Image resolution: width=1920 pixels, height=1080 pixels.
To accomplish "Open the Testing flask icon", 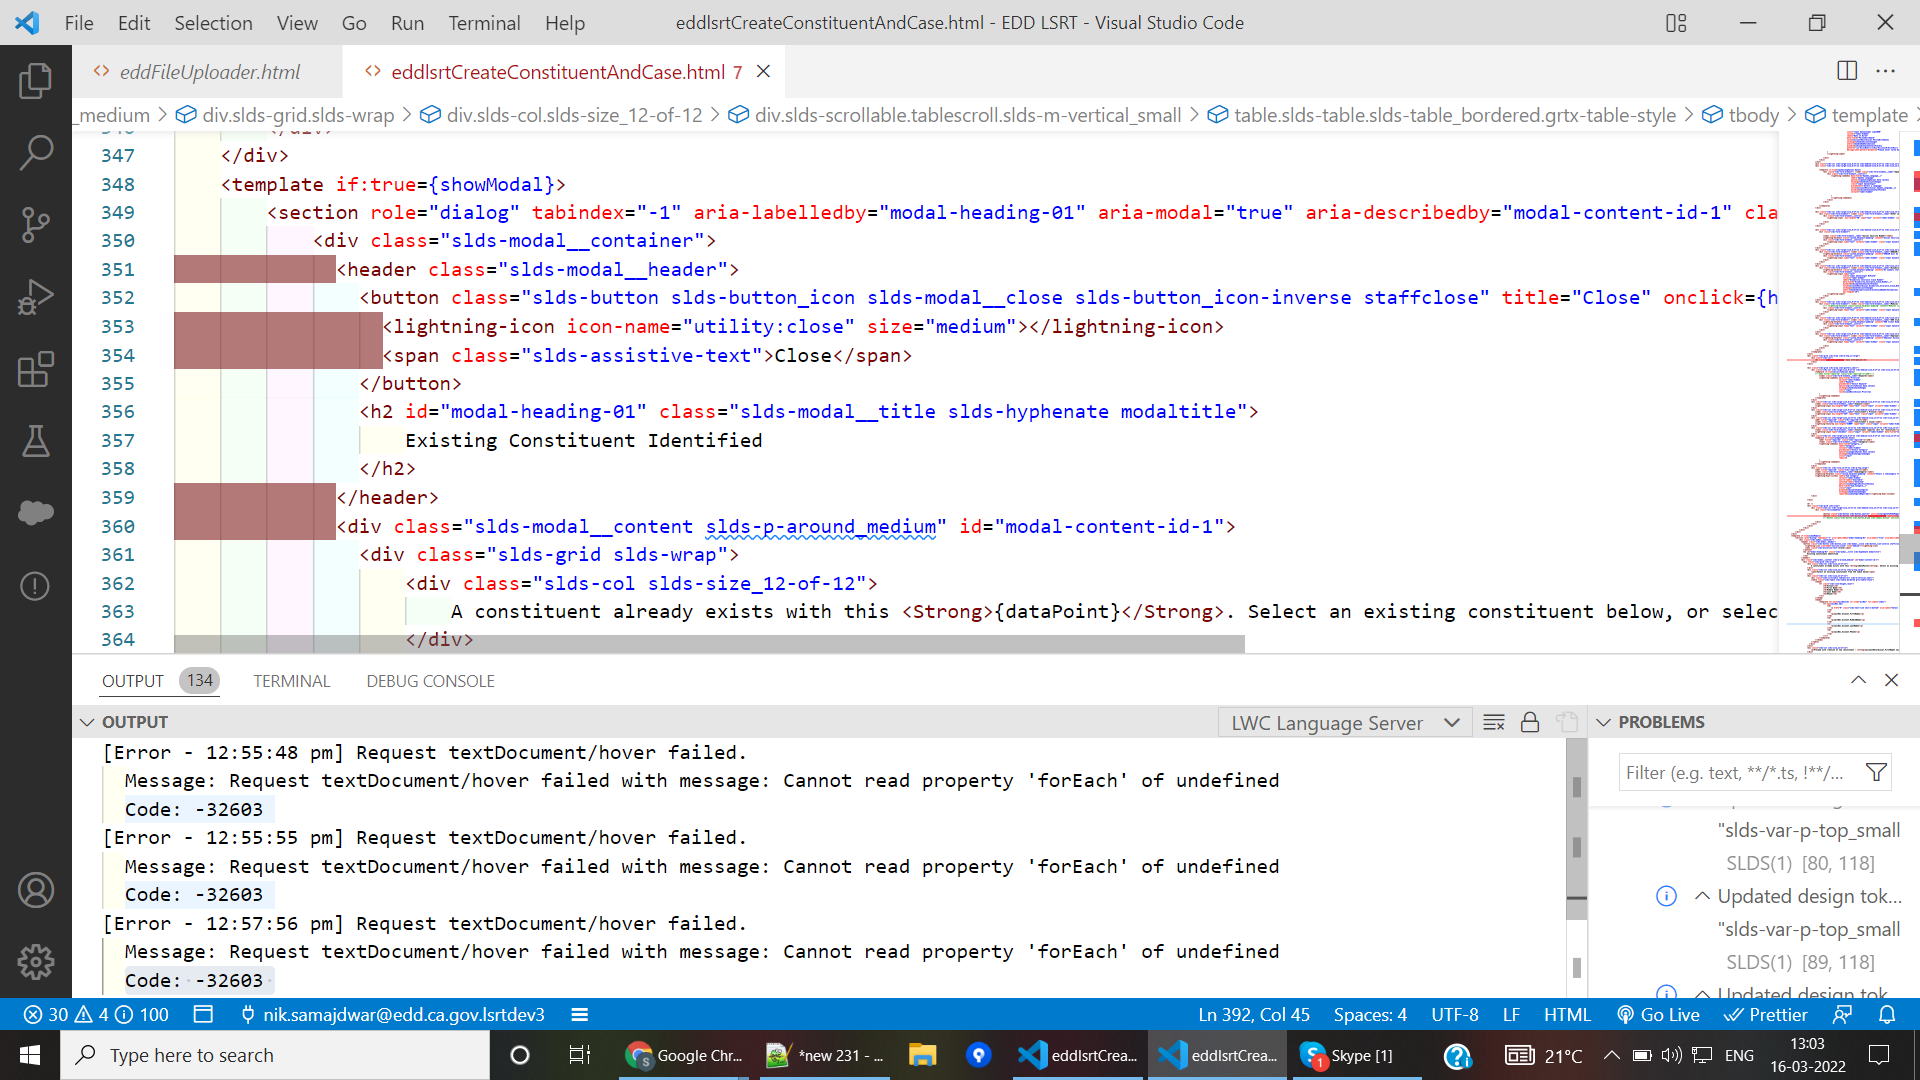I will 36,441.
